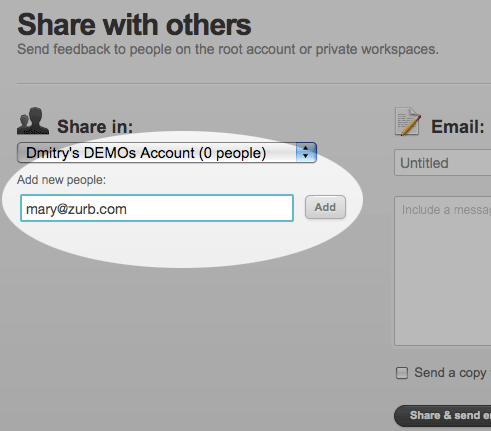Click the blue up-down arrows on account selector
Screen dimensions: 491x431
click(x=306, y=153)
